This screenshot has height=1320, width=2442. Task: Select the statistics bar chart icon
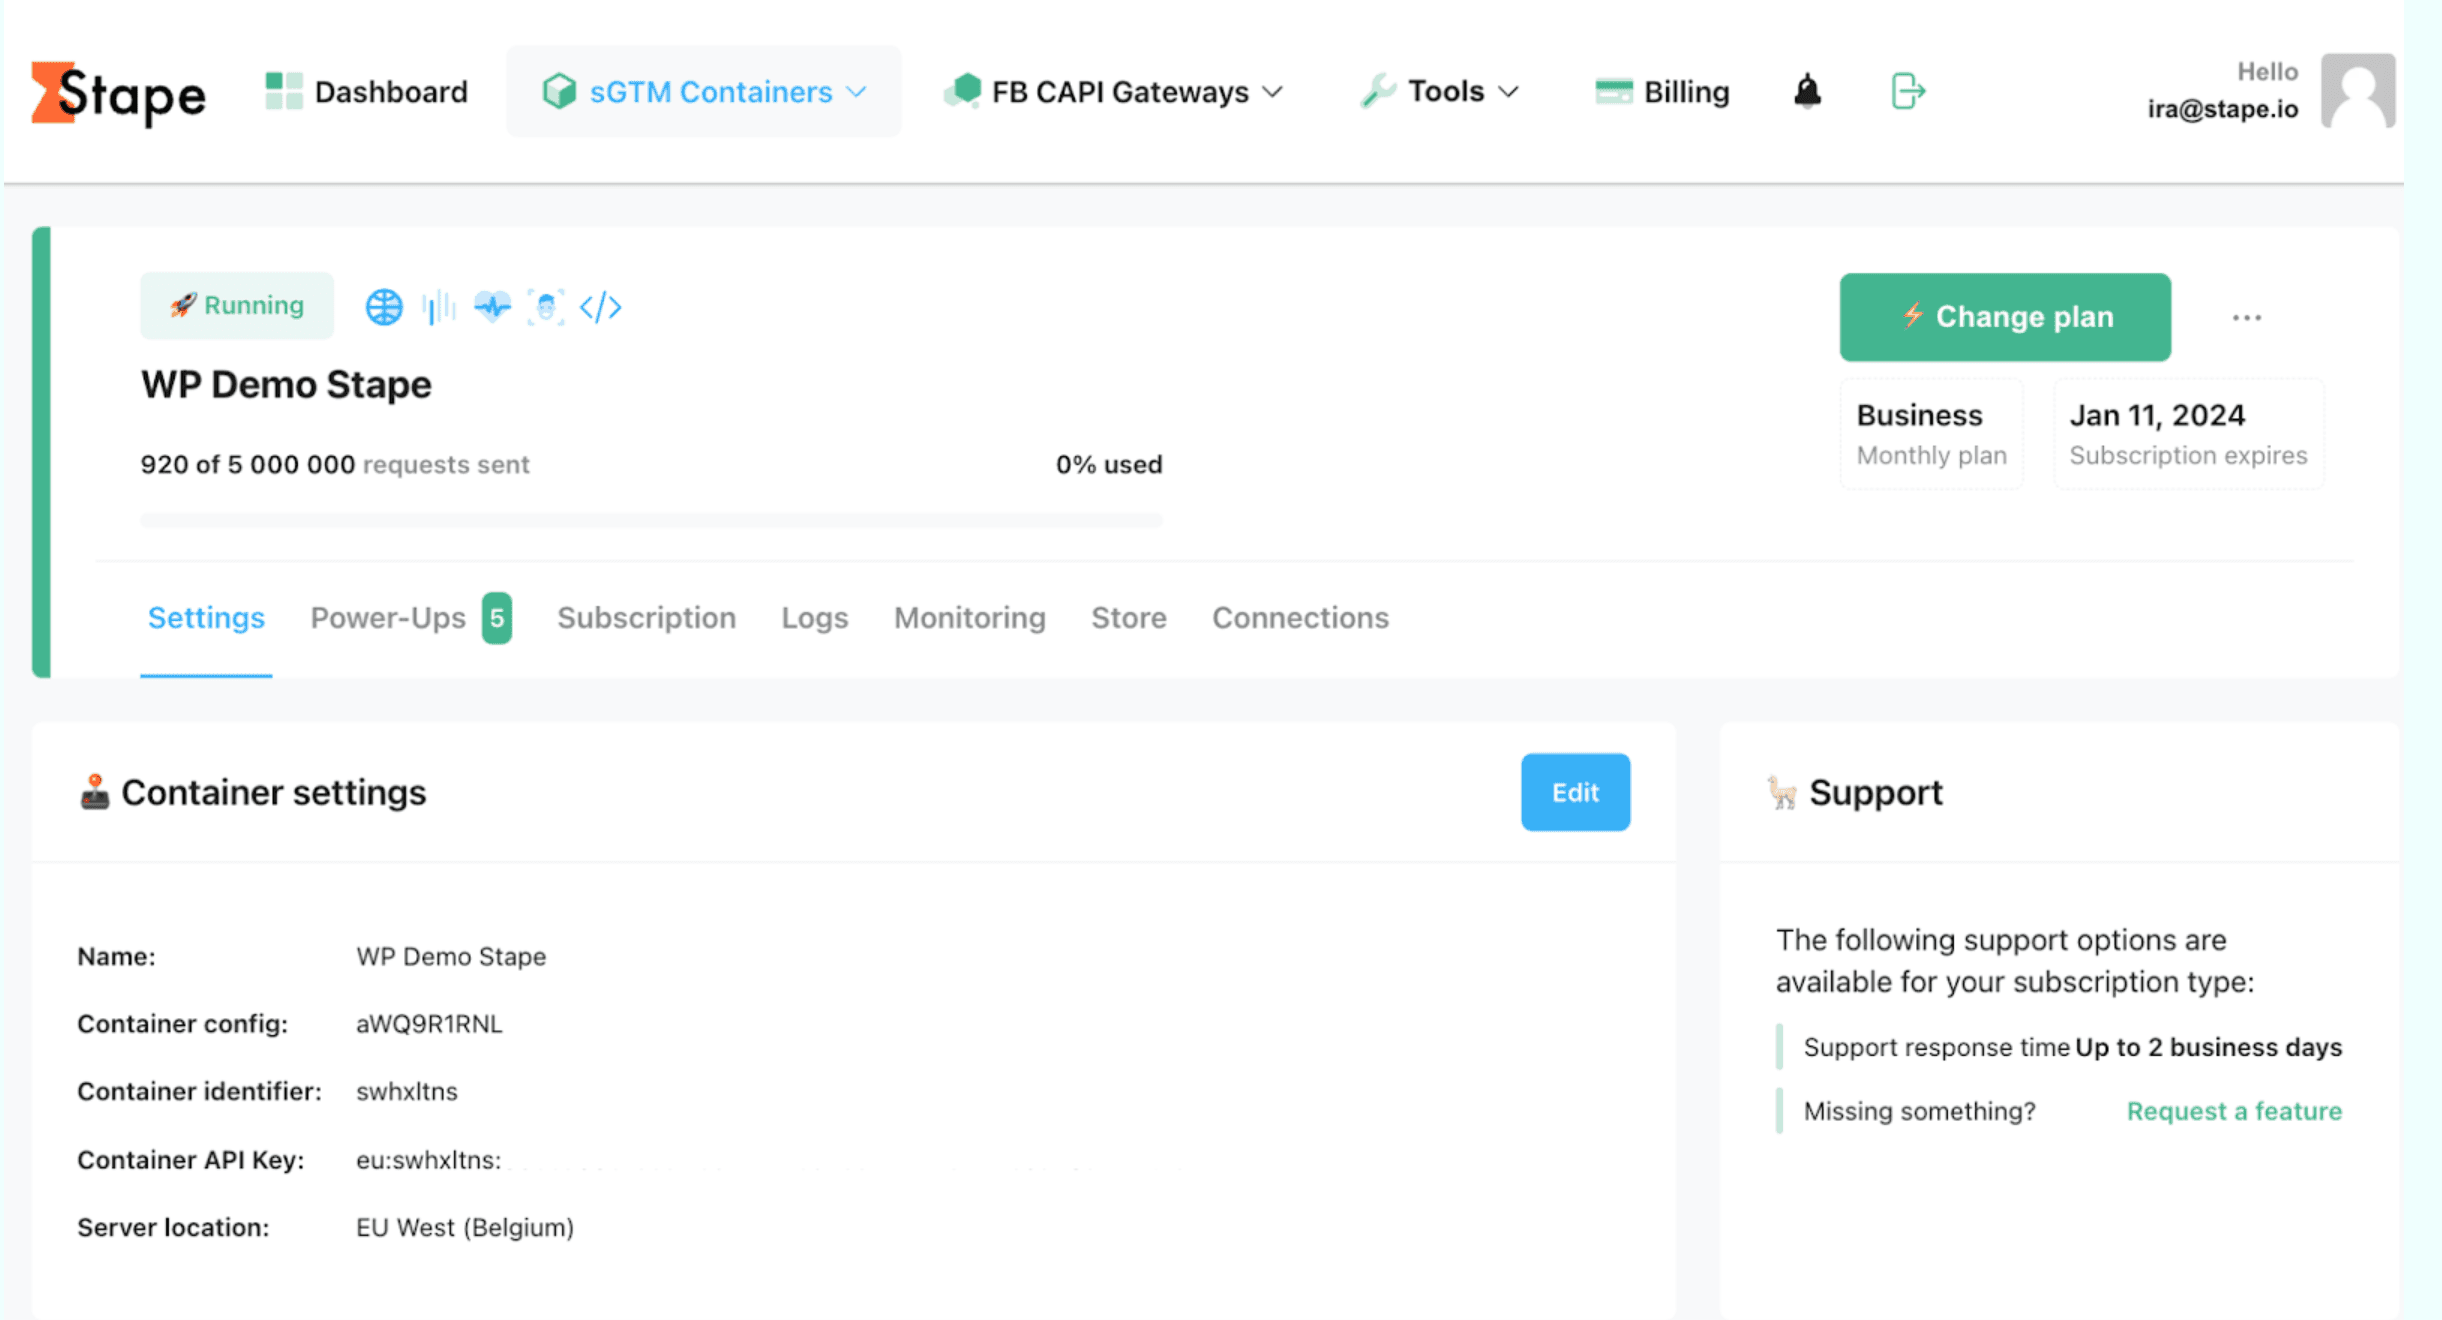(437, 306)
